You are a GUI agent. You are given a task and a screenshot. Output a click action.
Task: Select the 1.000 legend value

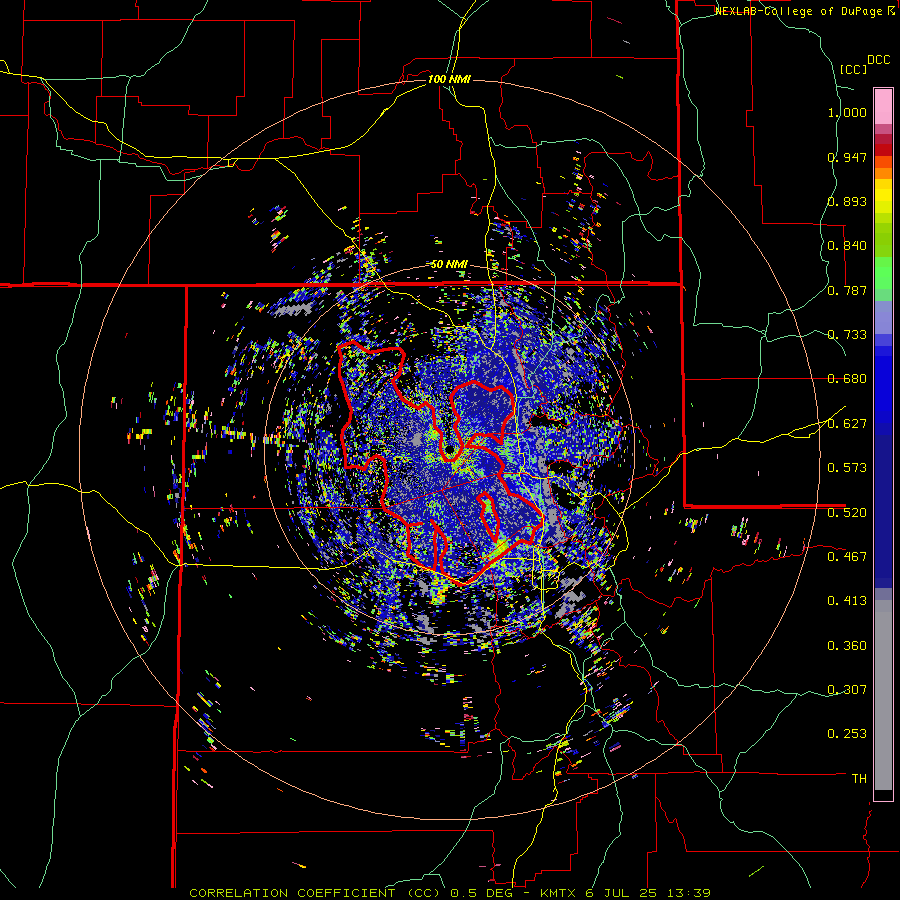(847, 112)
